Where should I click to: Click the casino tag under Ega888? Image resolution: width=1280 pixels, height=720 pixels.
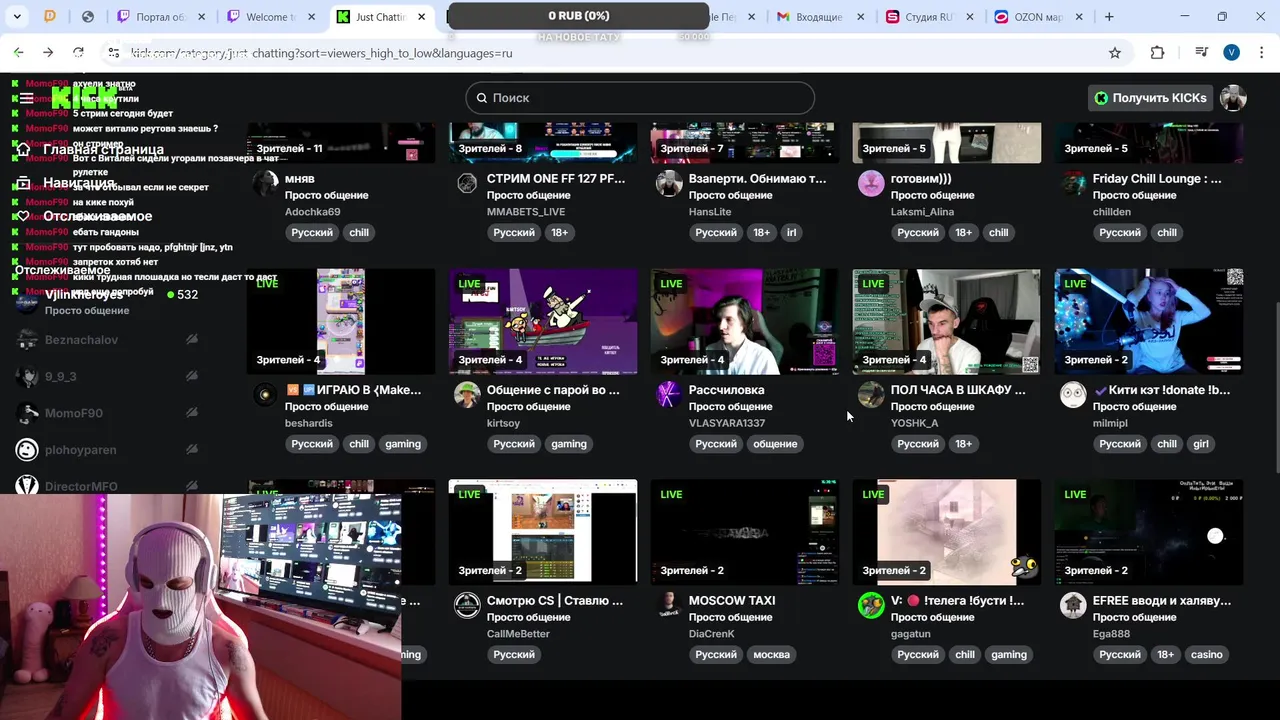[1206, 655]
